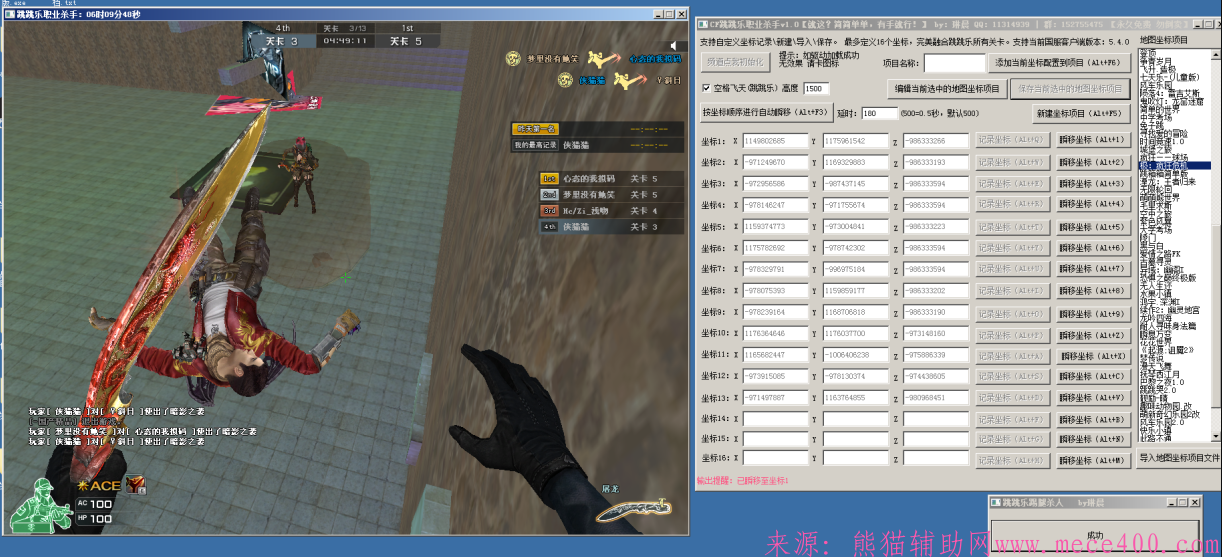1222x557 pixels.
Task: Click the ACE badge icon in HUD
Action: point(100,485)
